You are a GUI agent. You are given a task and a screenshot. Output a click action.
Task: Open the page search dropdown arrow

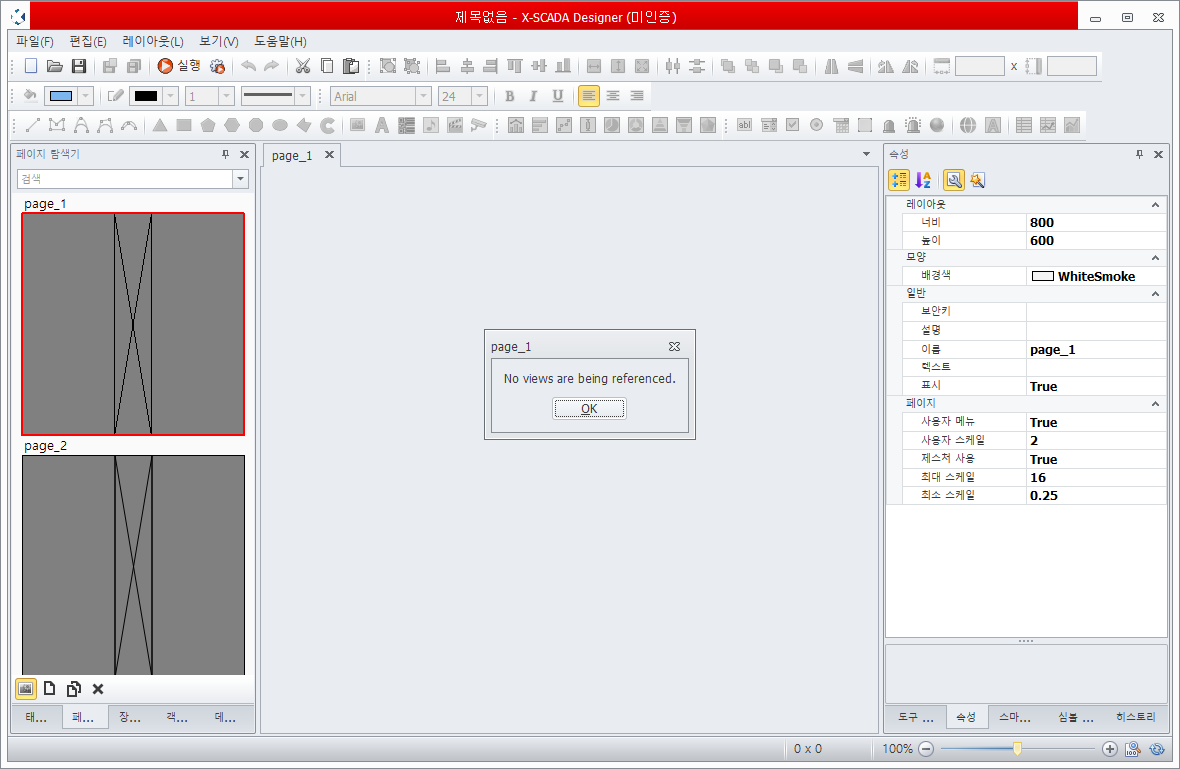point(241,179)
